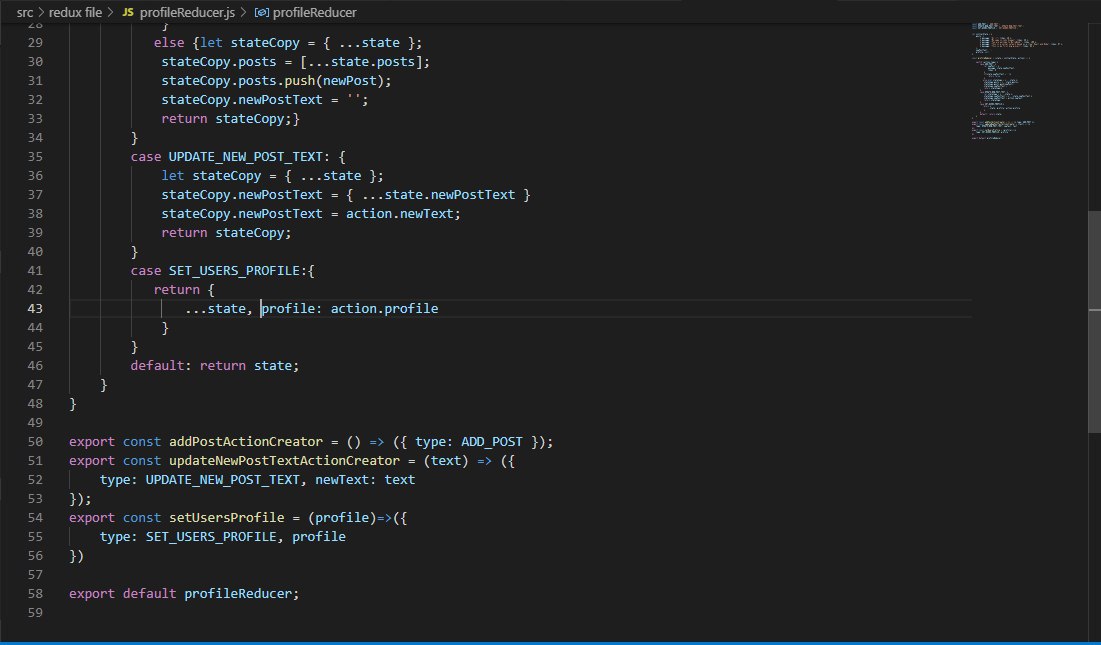Select line number 58 in the gutter
Image resolution: width=1101 pixels, height=645 pixels.
point(35,593)
